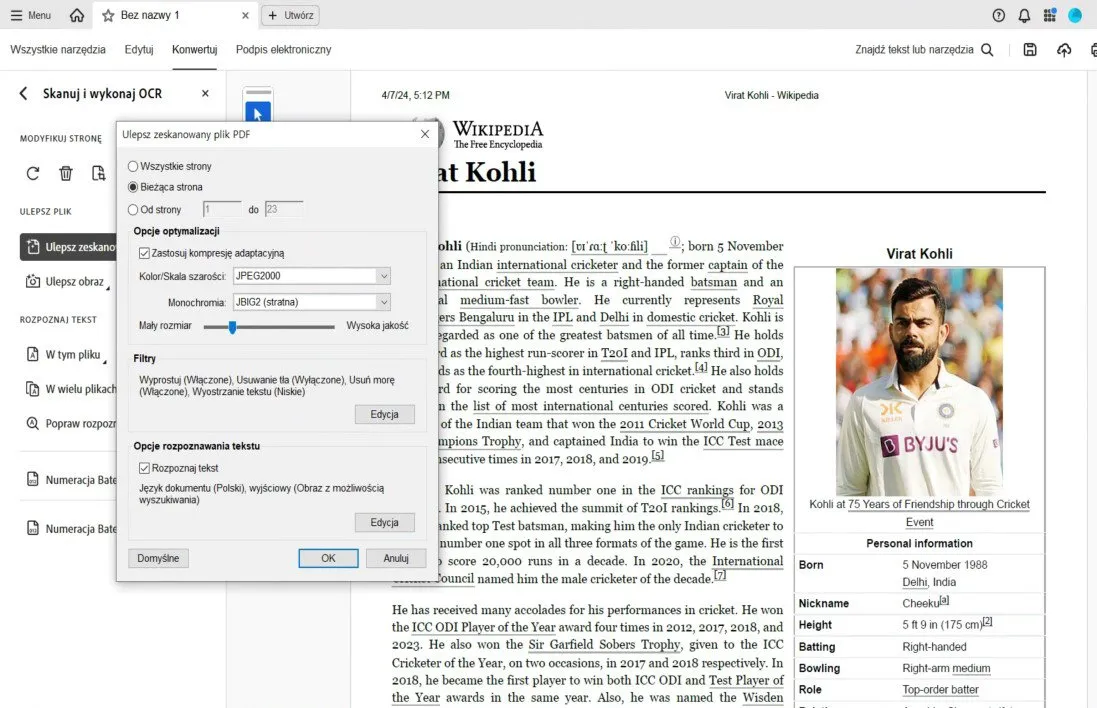The width and height of the screenshot is (1097, 708).
Task: Open the Menu in top-left corner
Action: tap(28, 15)
